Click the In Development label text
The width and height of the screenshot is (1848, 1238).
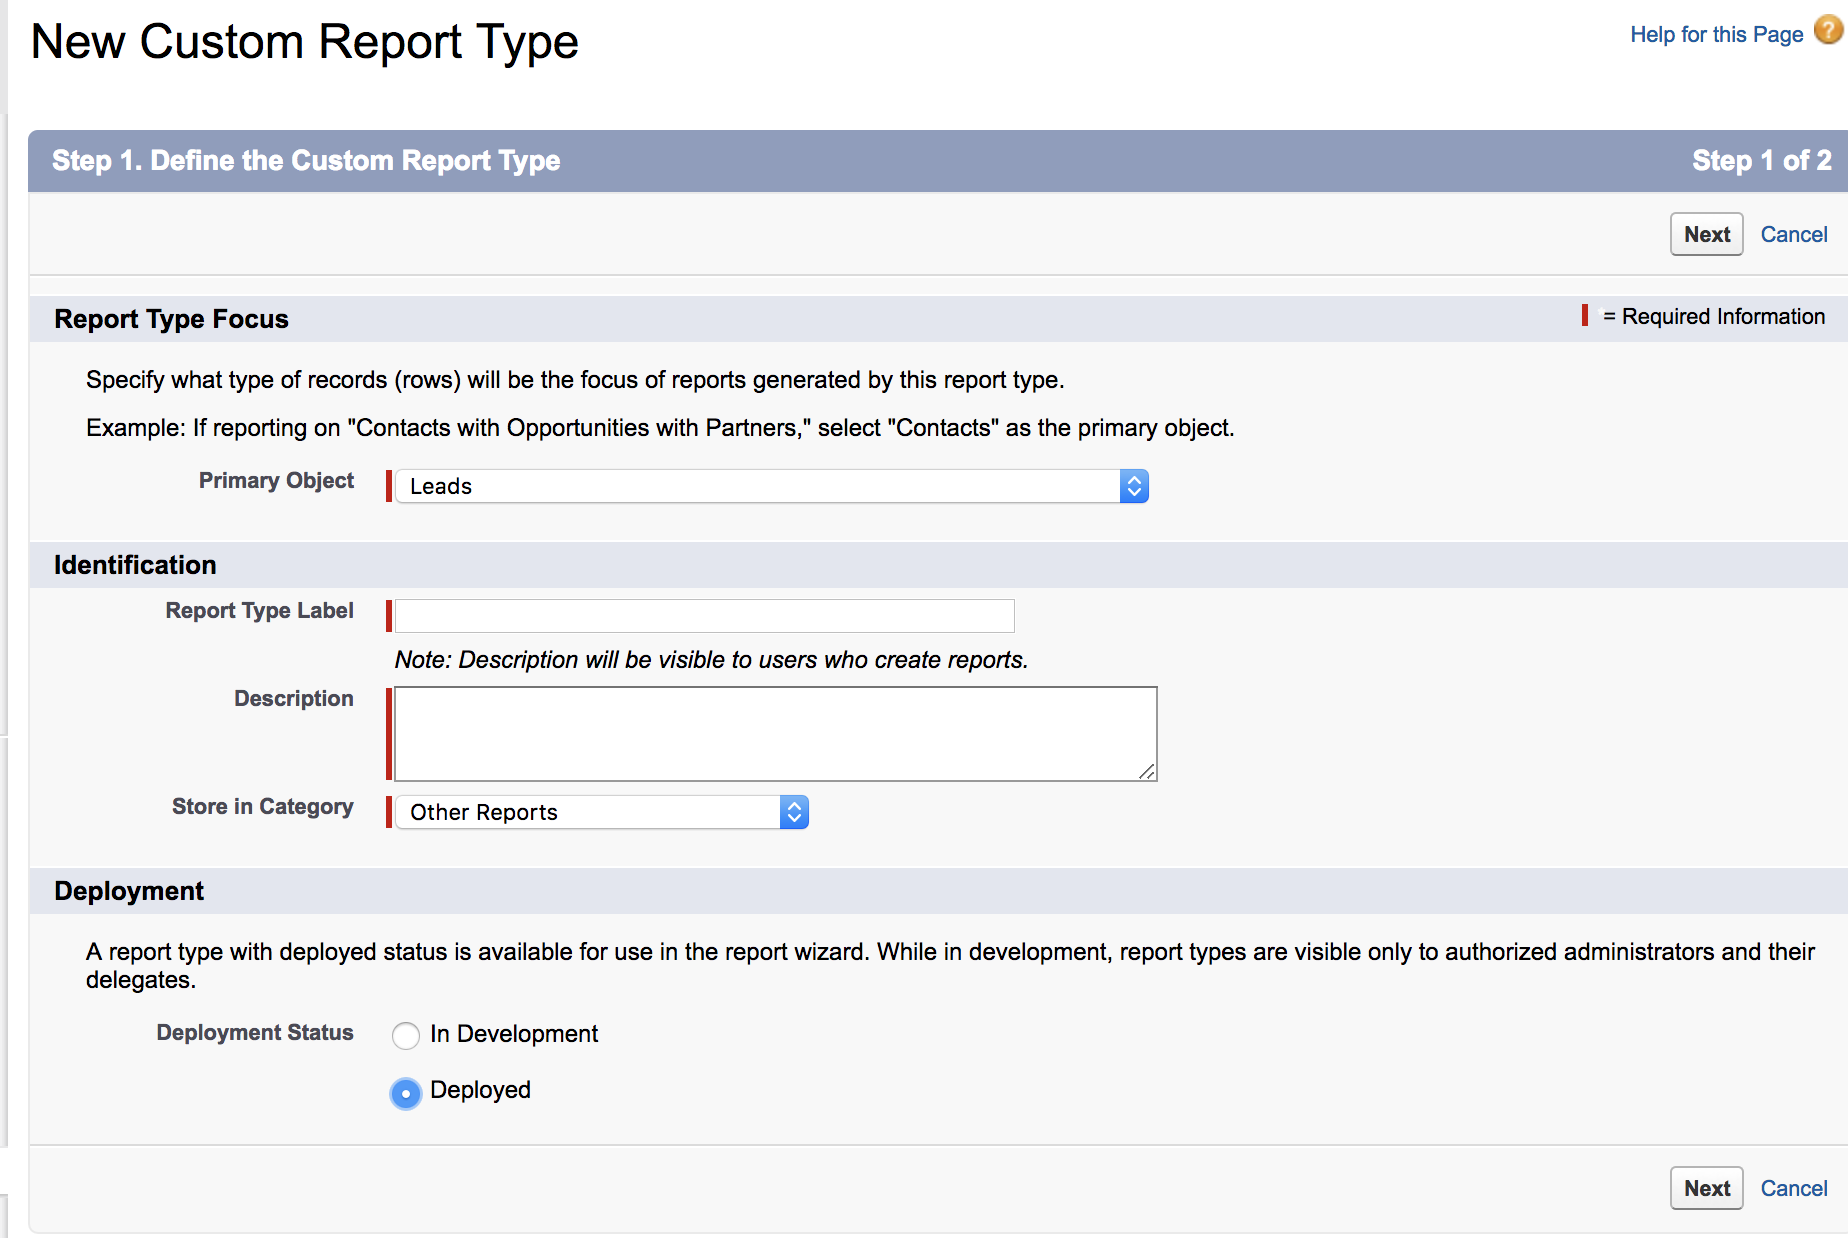(514, 1034)
